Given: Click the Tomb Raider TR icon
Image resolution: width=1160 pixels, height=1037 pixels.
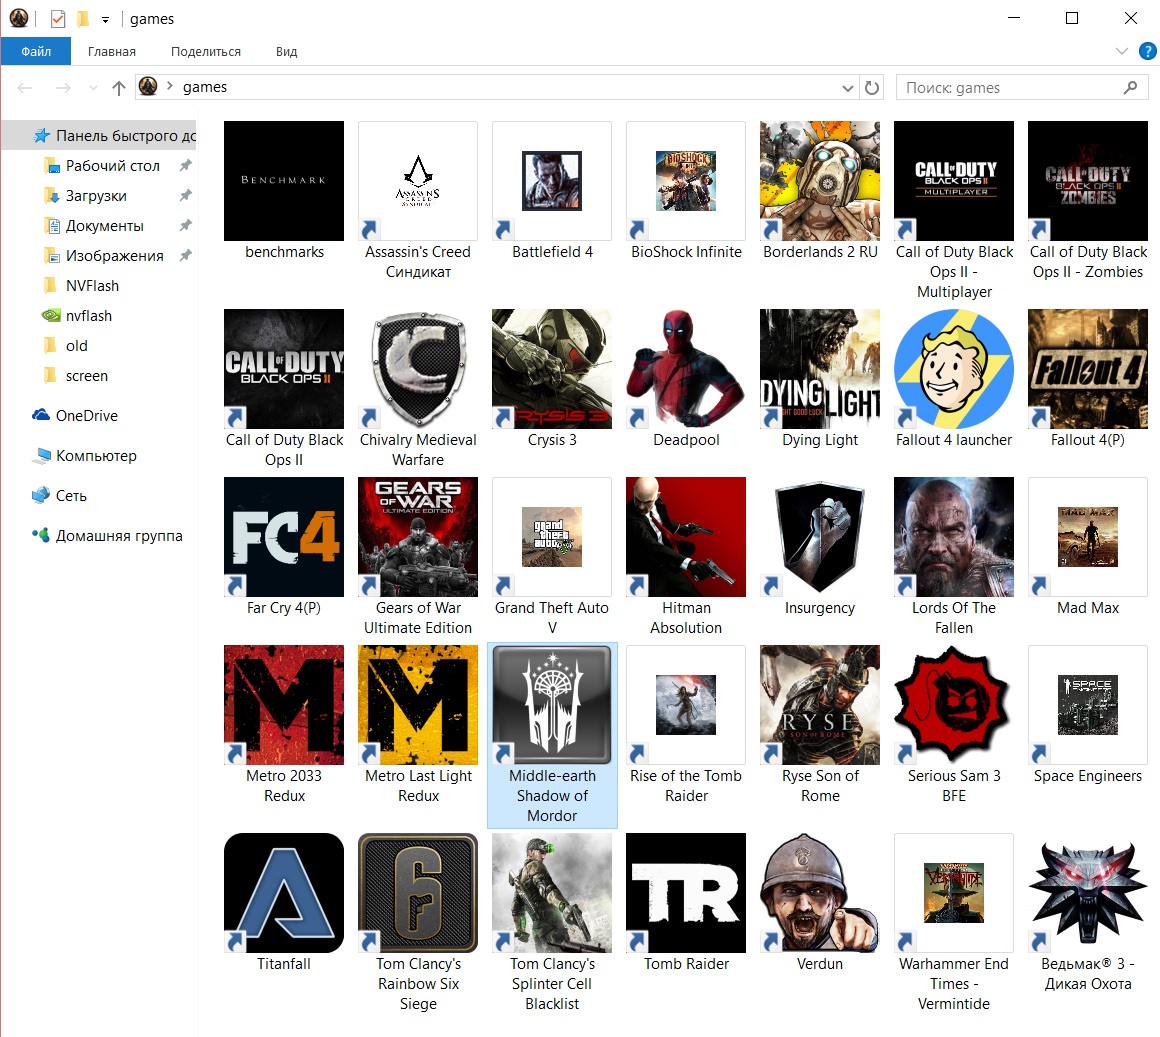Looking at the screenshot, I should pos(686,893).
